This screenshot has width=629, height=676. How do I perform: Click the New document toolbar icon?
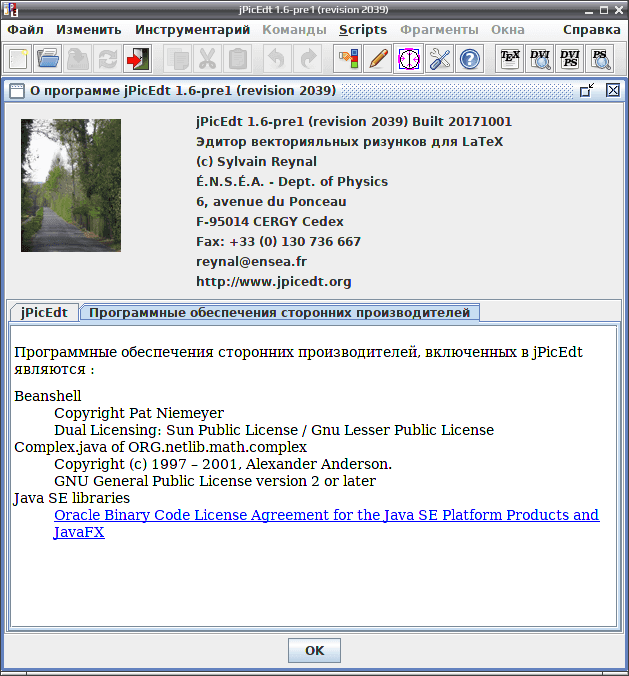pyautogui.click(x=18, y=59)
